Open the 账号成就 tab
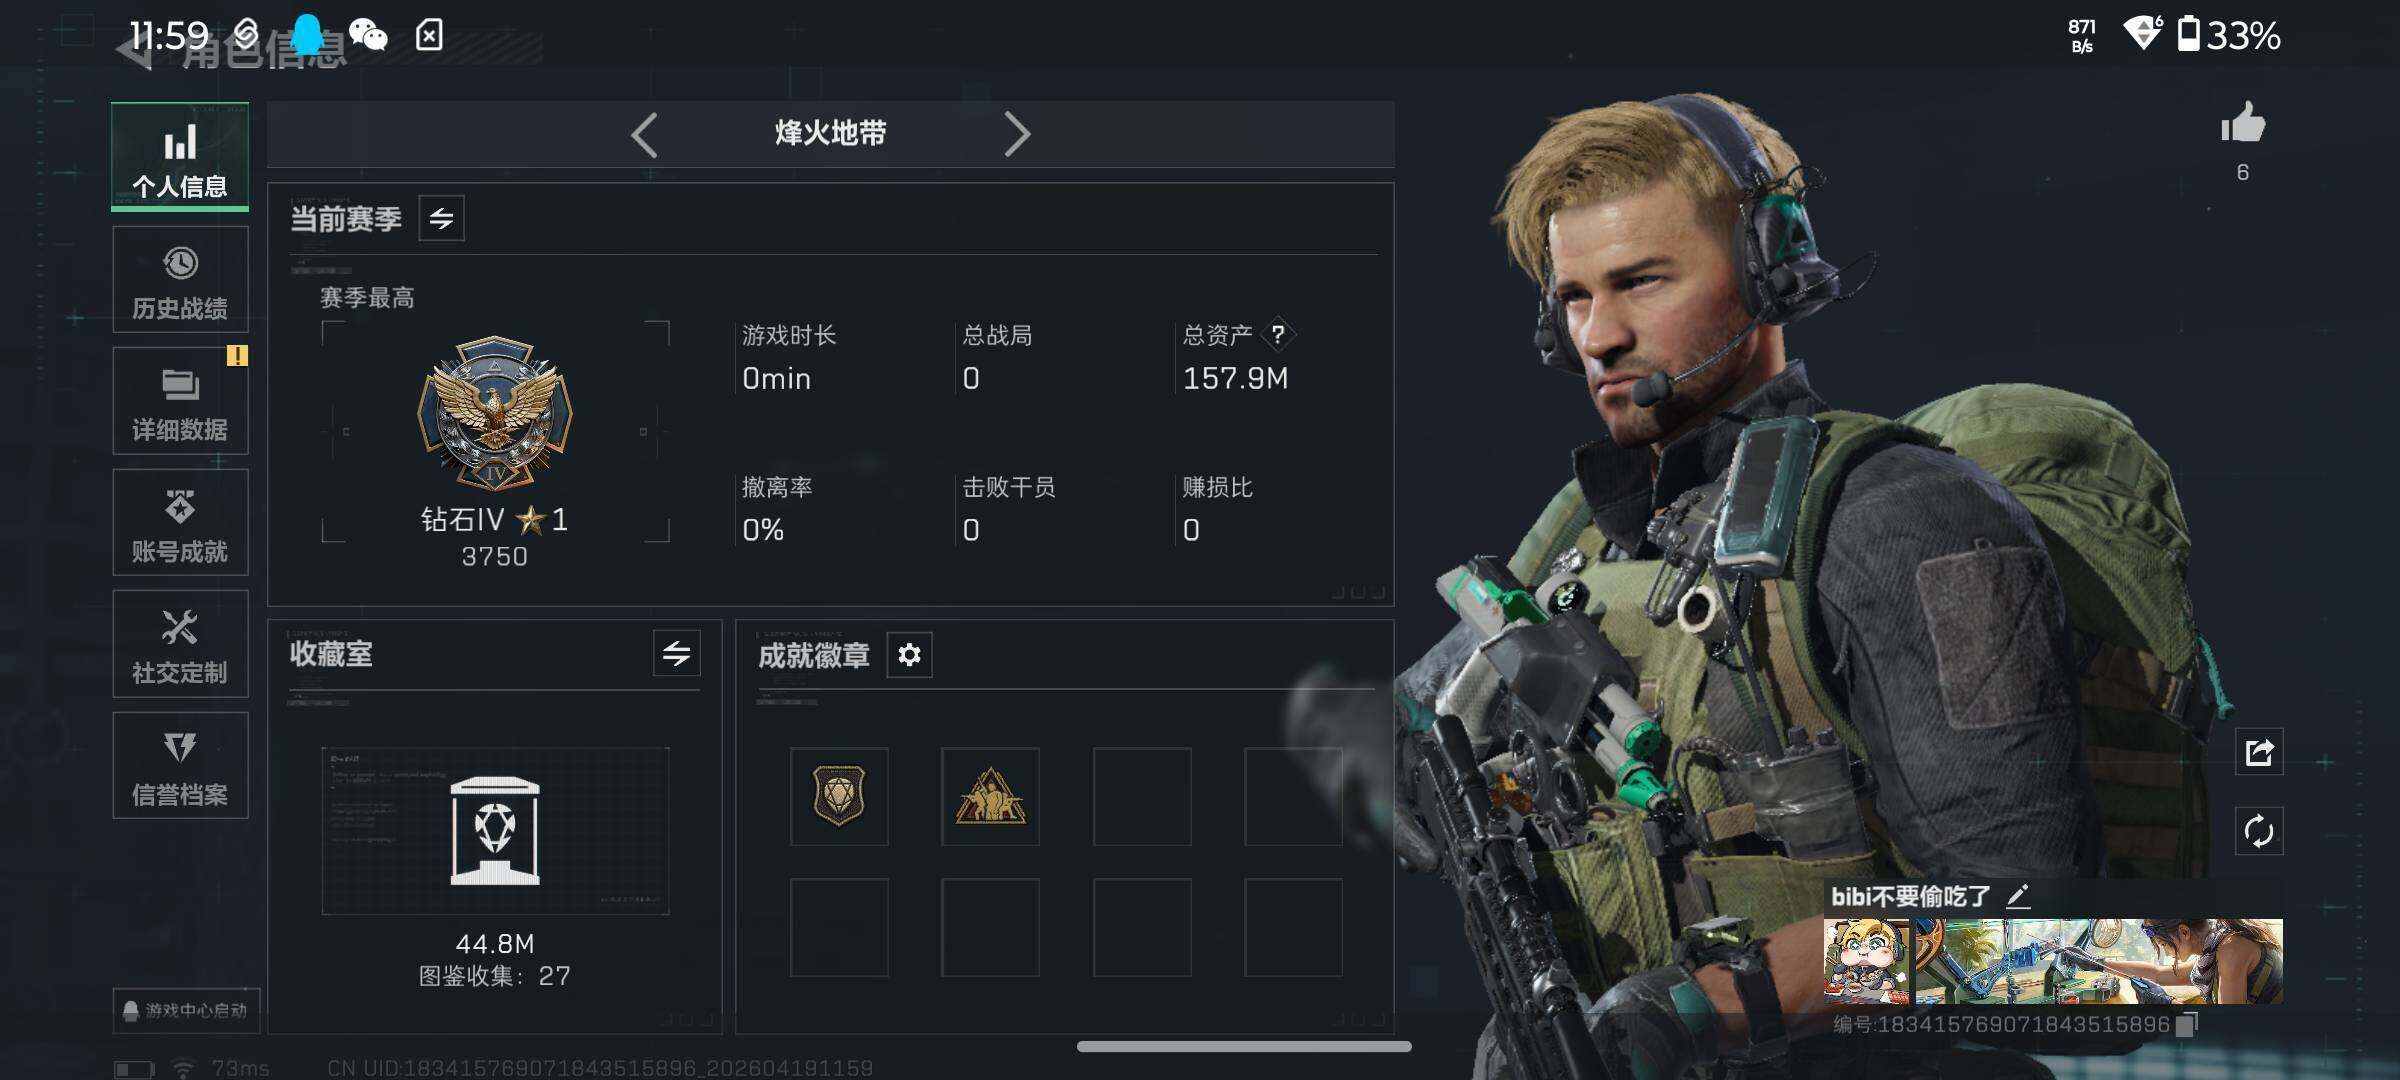This screenshot has width=2400, height=1080. [180, 523]
